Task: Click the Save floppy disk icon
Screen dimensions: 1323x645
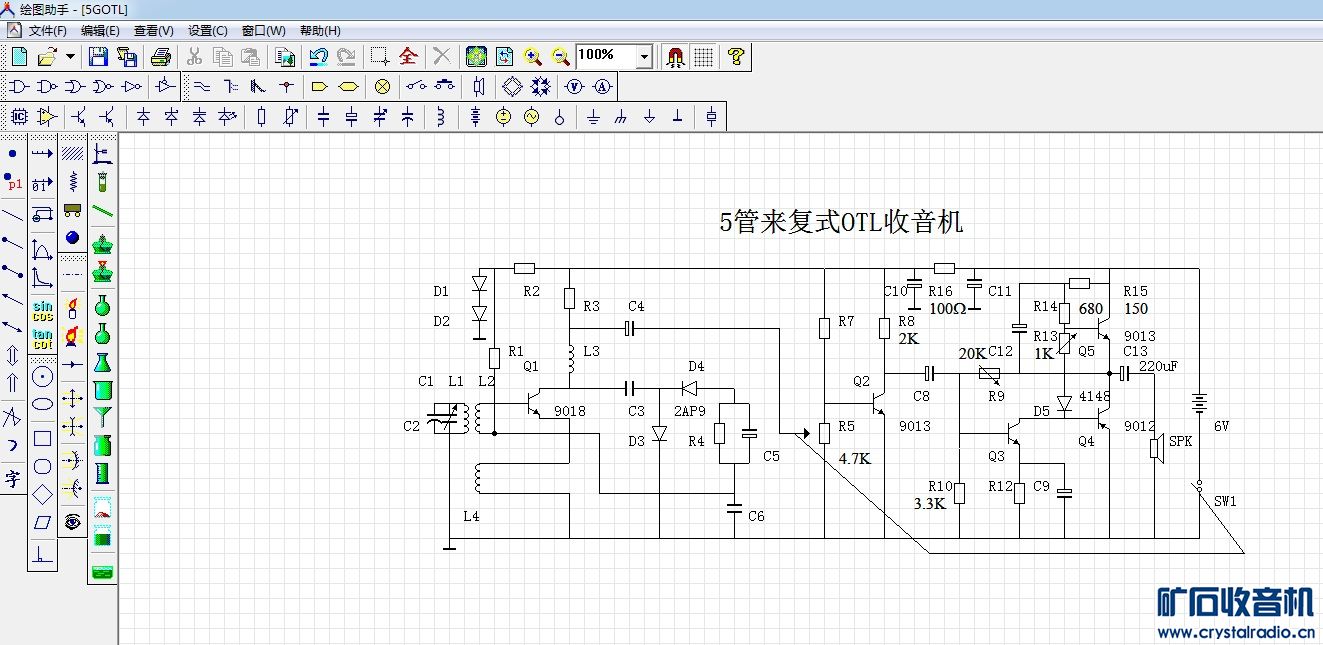Action: tap(98, 57)
